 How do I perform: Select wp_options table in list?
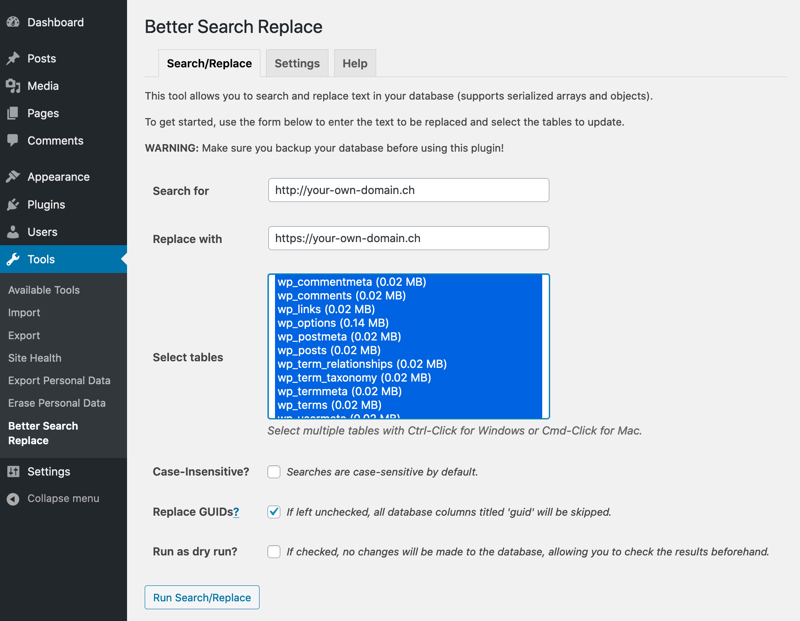click(x=408, y=323)
